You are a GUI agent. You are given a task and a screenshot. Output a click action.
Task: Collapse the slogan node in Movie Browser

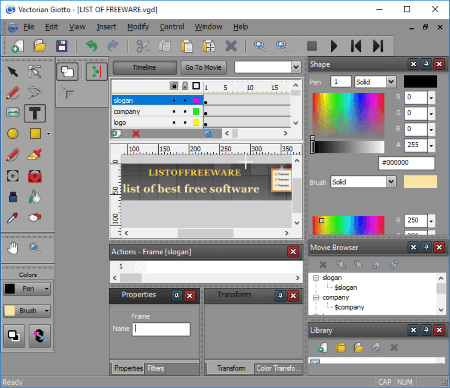click(x=316, y=278)
